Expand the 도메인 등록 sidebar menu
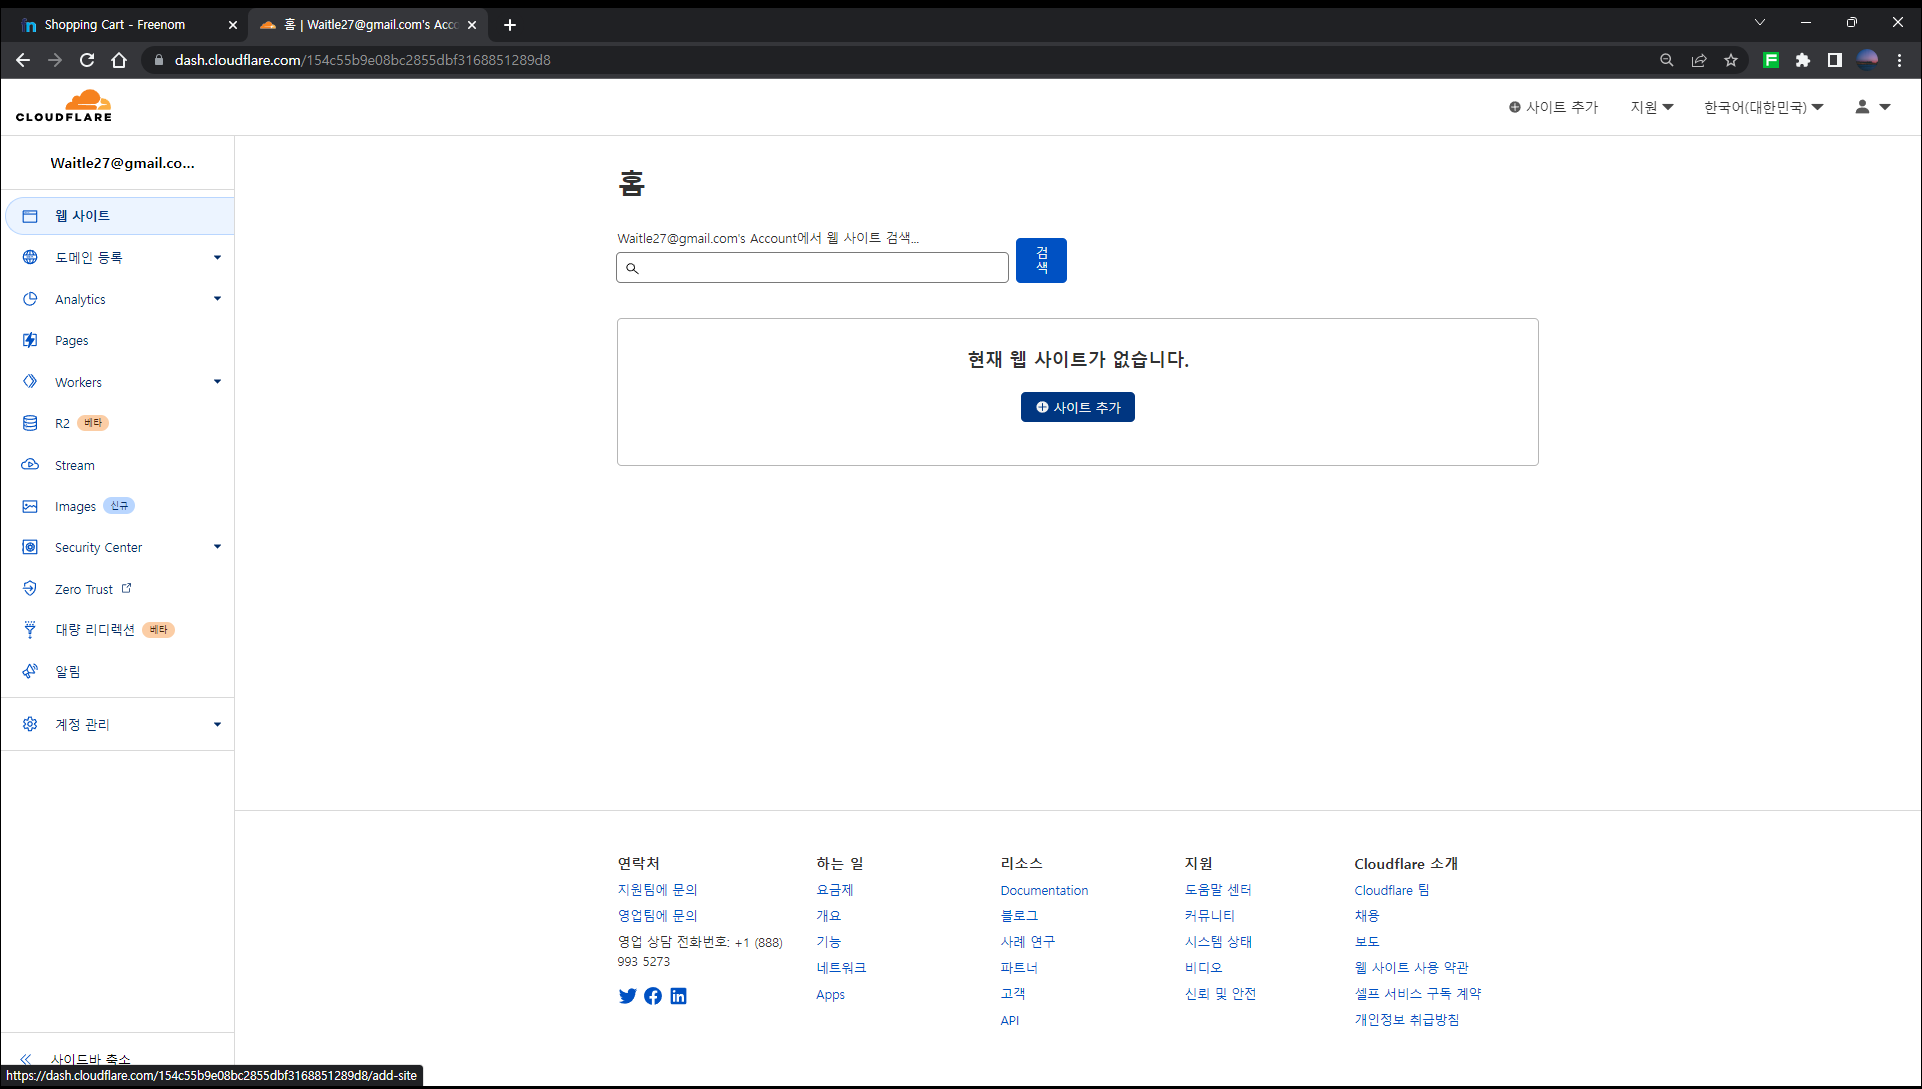Image resolution: width=1922 pixels, height=1089 pixels. tap(217, 258)
